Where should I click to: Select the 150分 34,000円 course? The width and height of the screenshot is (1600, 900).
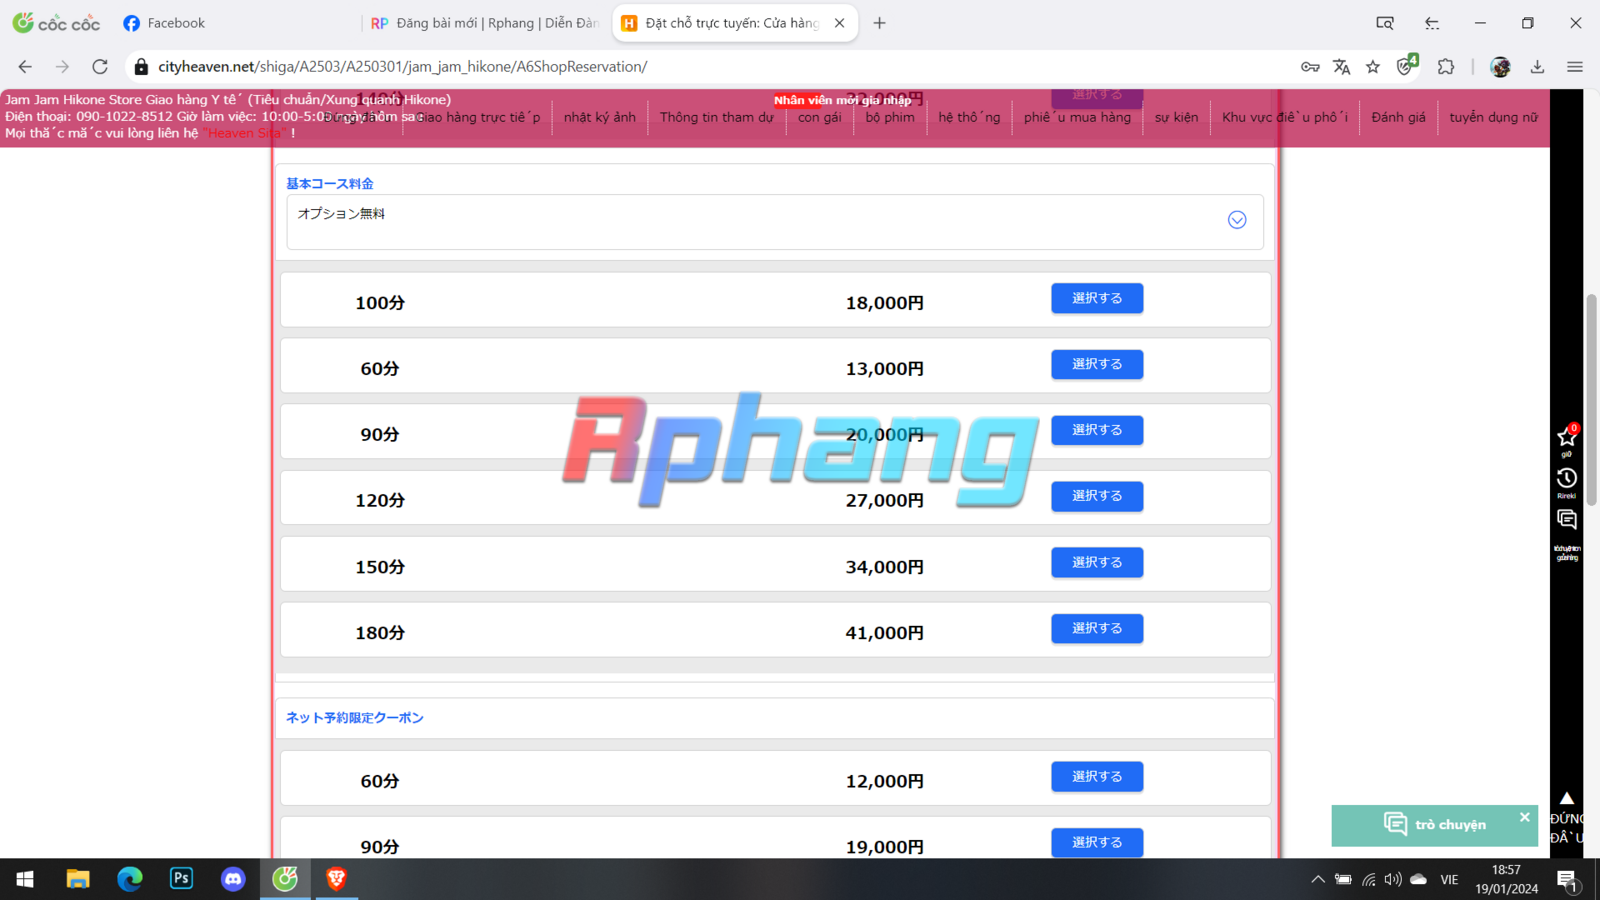[1097, 562]
